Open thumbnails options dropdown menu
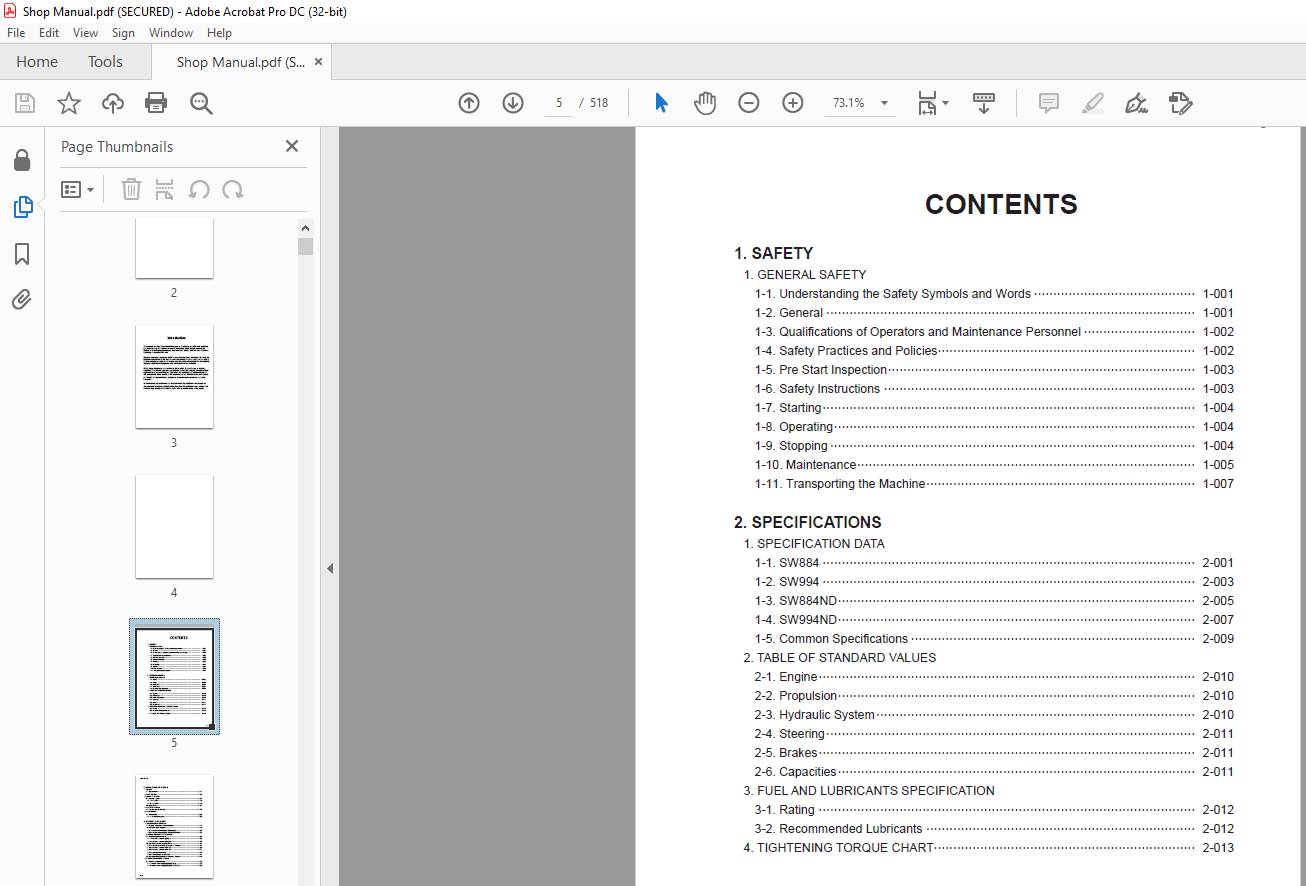Image resolution: width=1306 pixels, height=886 pixels. click(x=78, y=189)
